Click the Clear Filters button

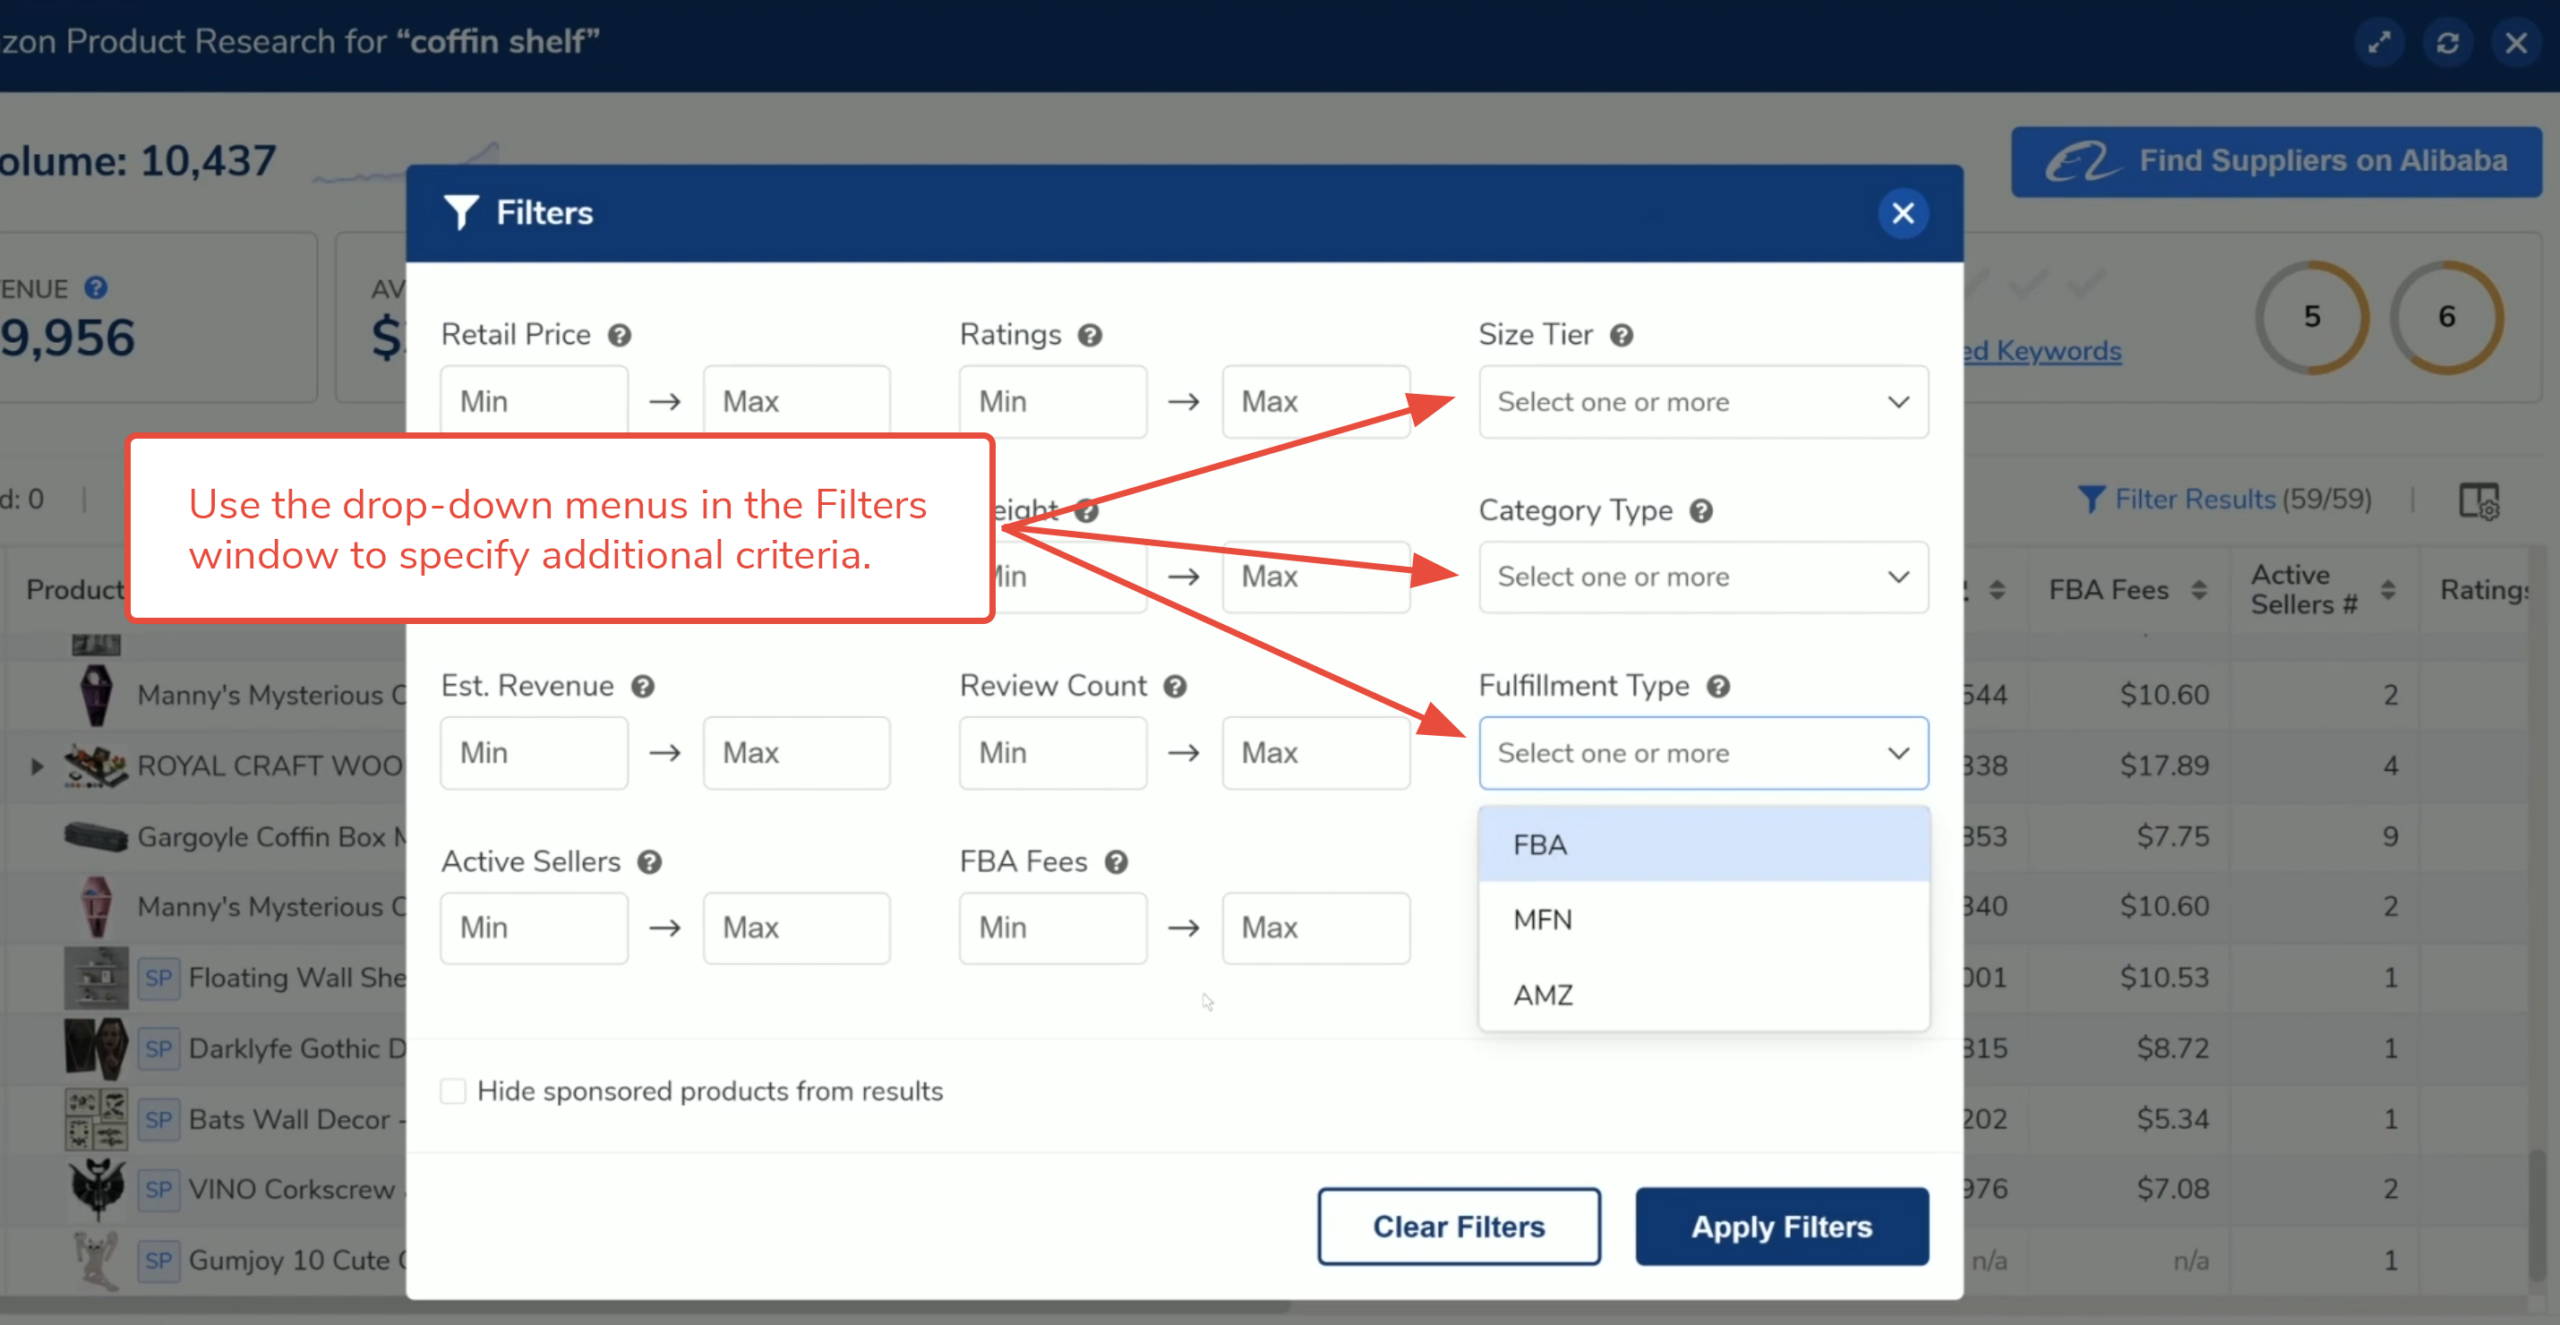point(1458,1226)
